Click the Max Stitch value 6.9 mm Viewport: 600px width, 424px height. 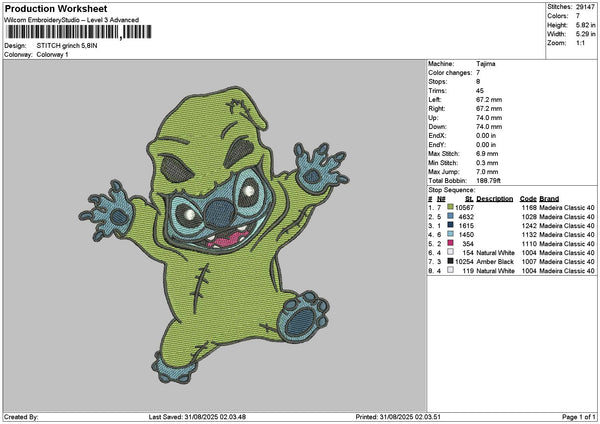[x=487, y=154]
